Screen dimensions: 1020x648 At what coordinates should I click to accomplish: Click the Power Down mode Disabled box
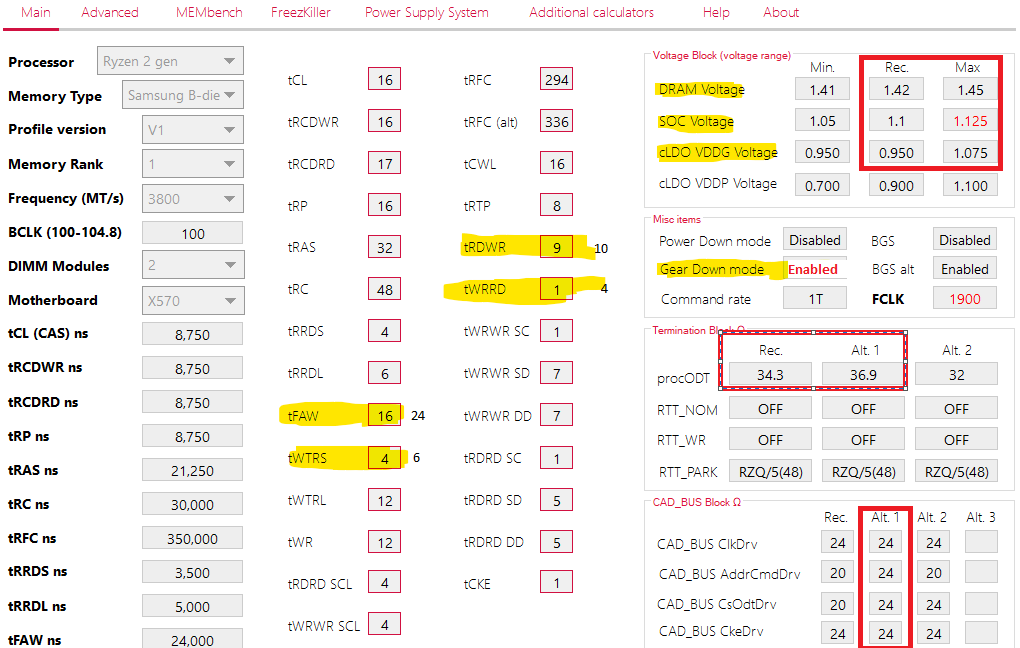[815, 240]
